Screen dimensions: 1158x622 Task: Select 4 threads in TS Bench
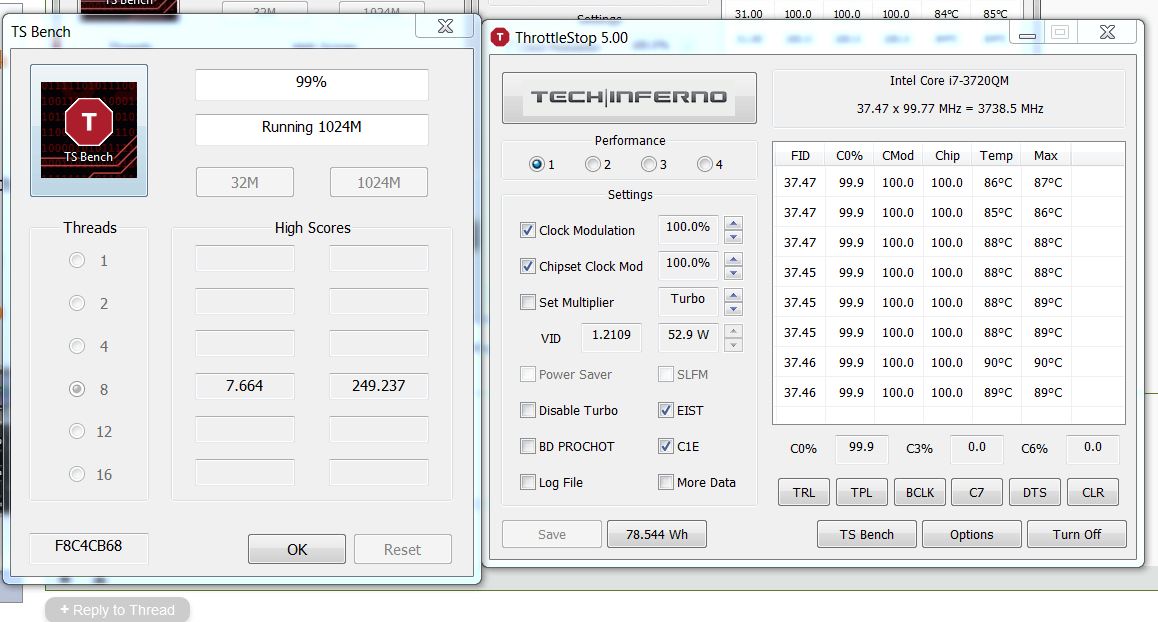[x=77, y=346]
